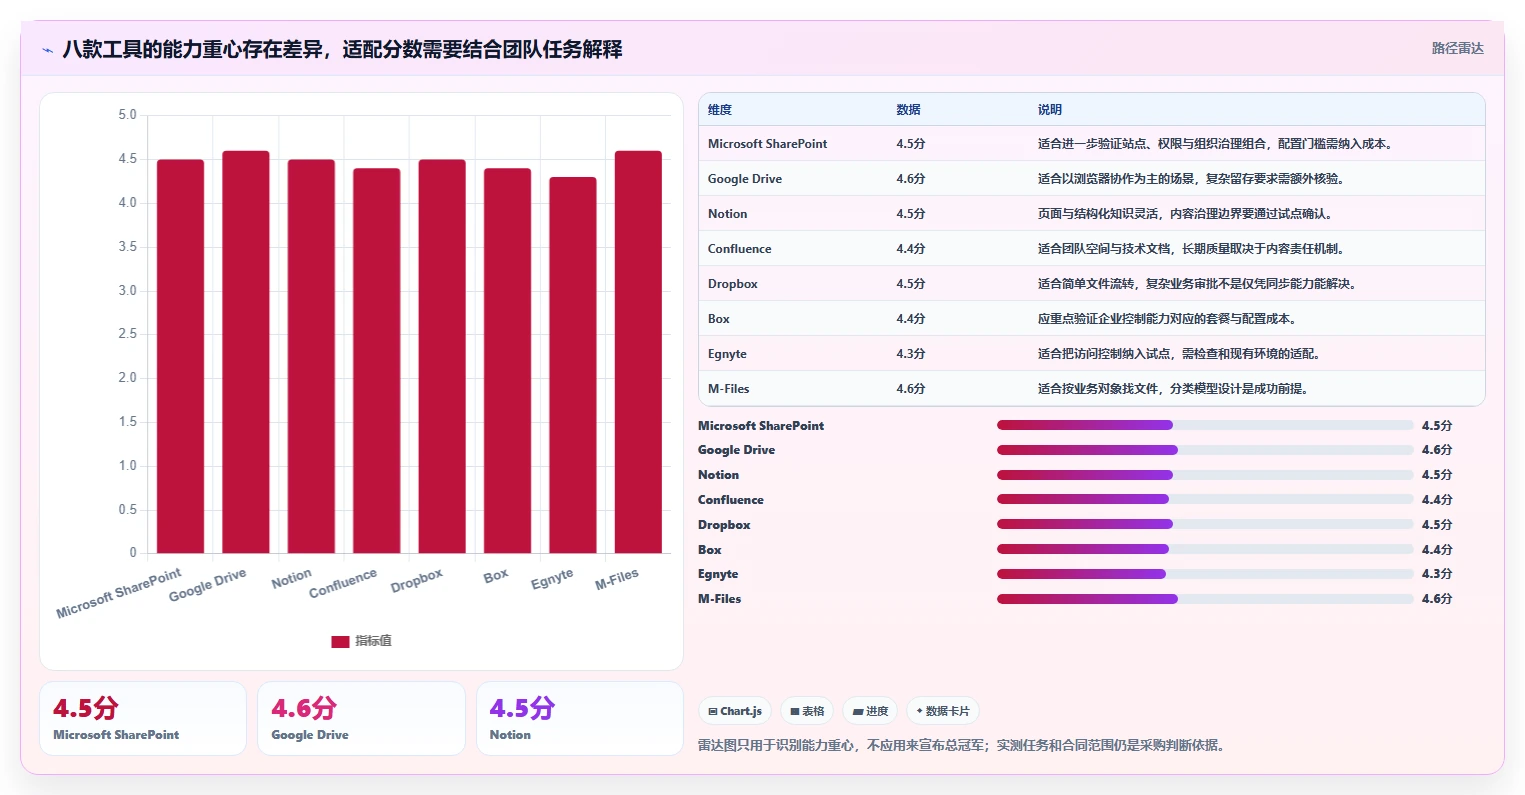Viewport: 1525px width, 795px height.
Task: Click the M-Files bar in chart
Action: 638,352
